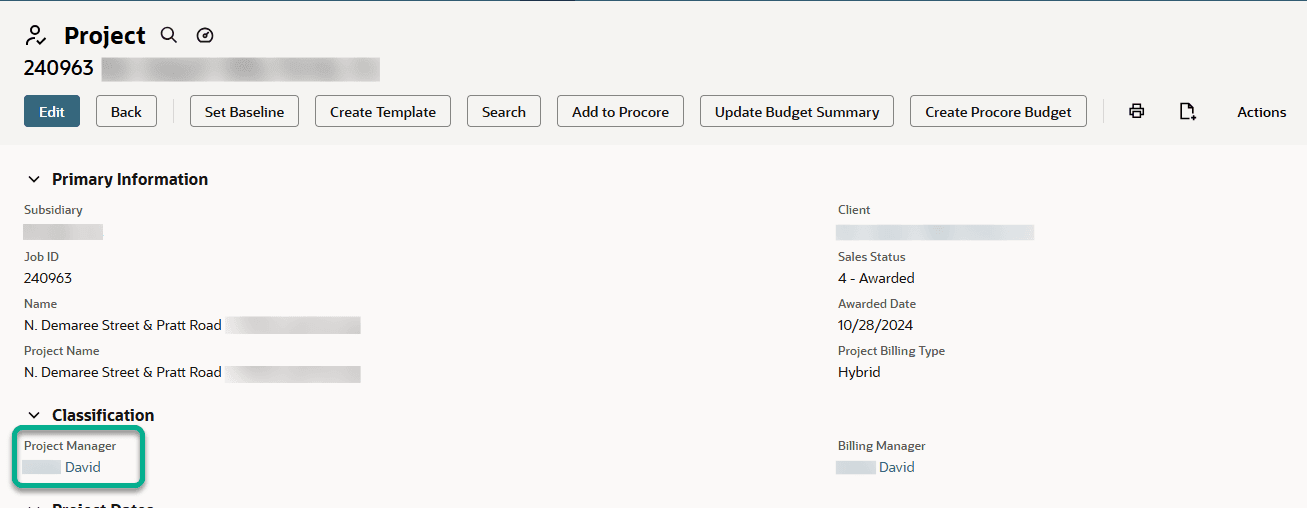Open the search magnifier next to Project
This screenshot has width=1307, height=508.
pos(169,35)
